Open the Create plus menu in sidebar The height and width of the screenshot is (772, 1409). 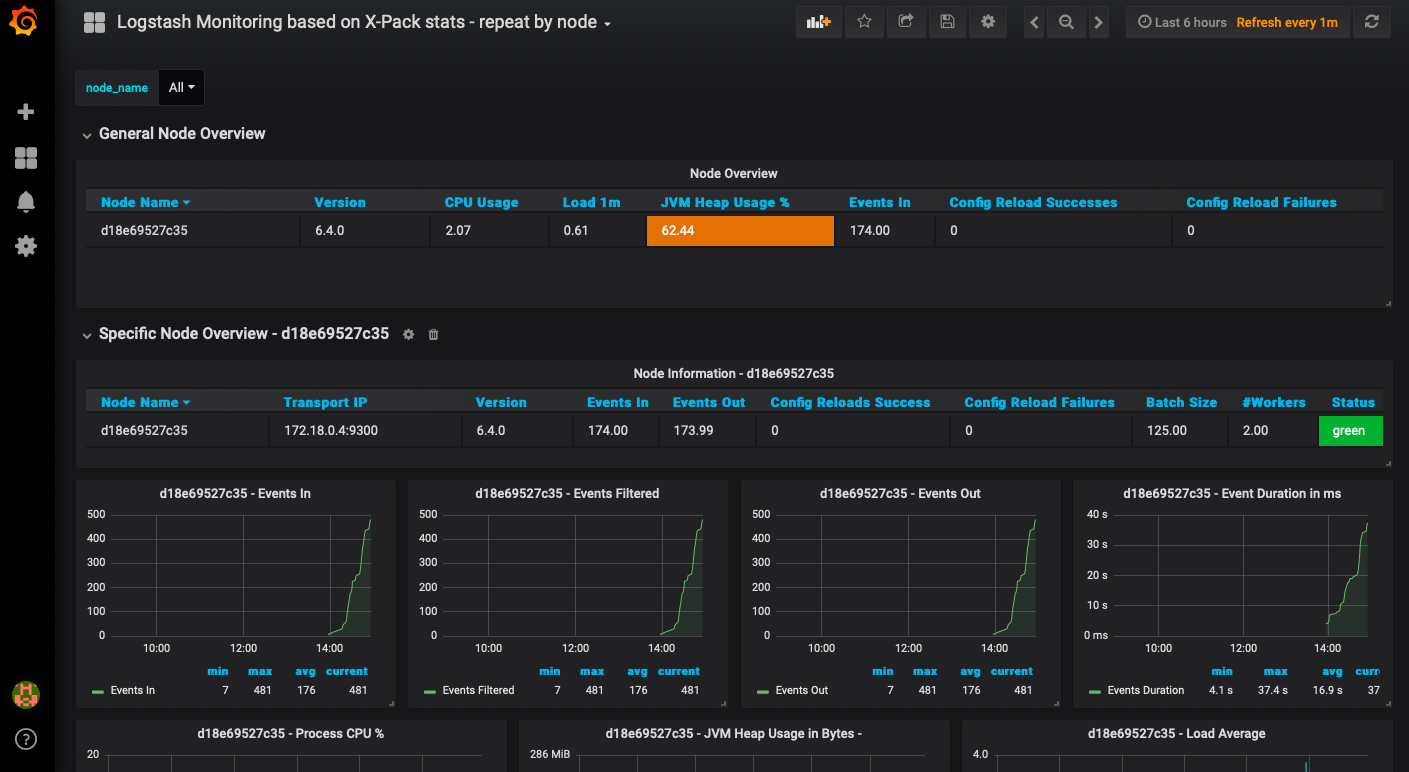[27, 112]
